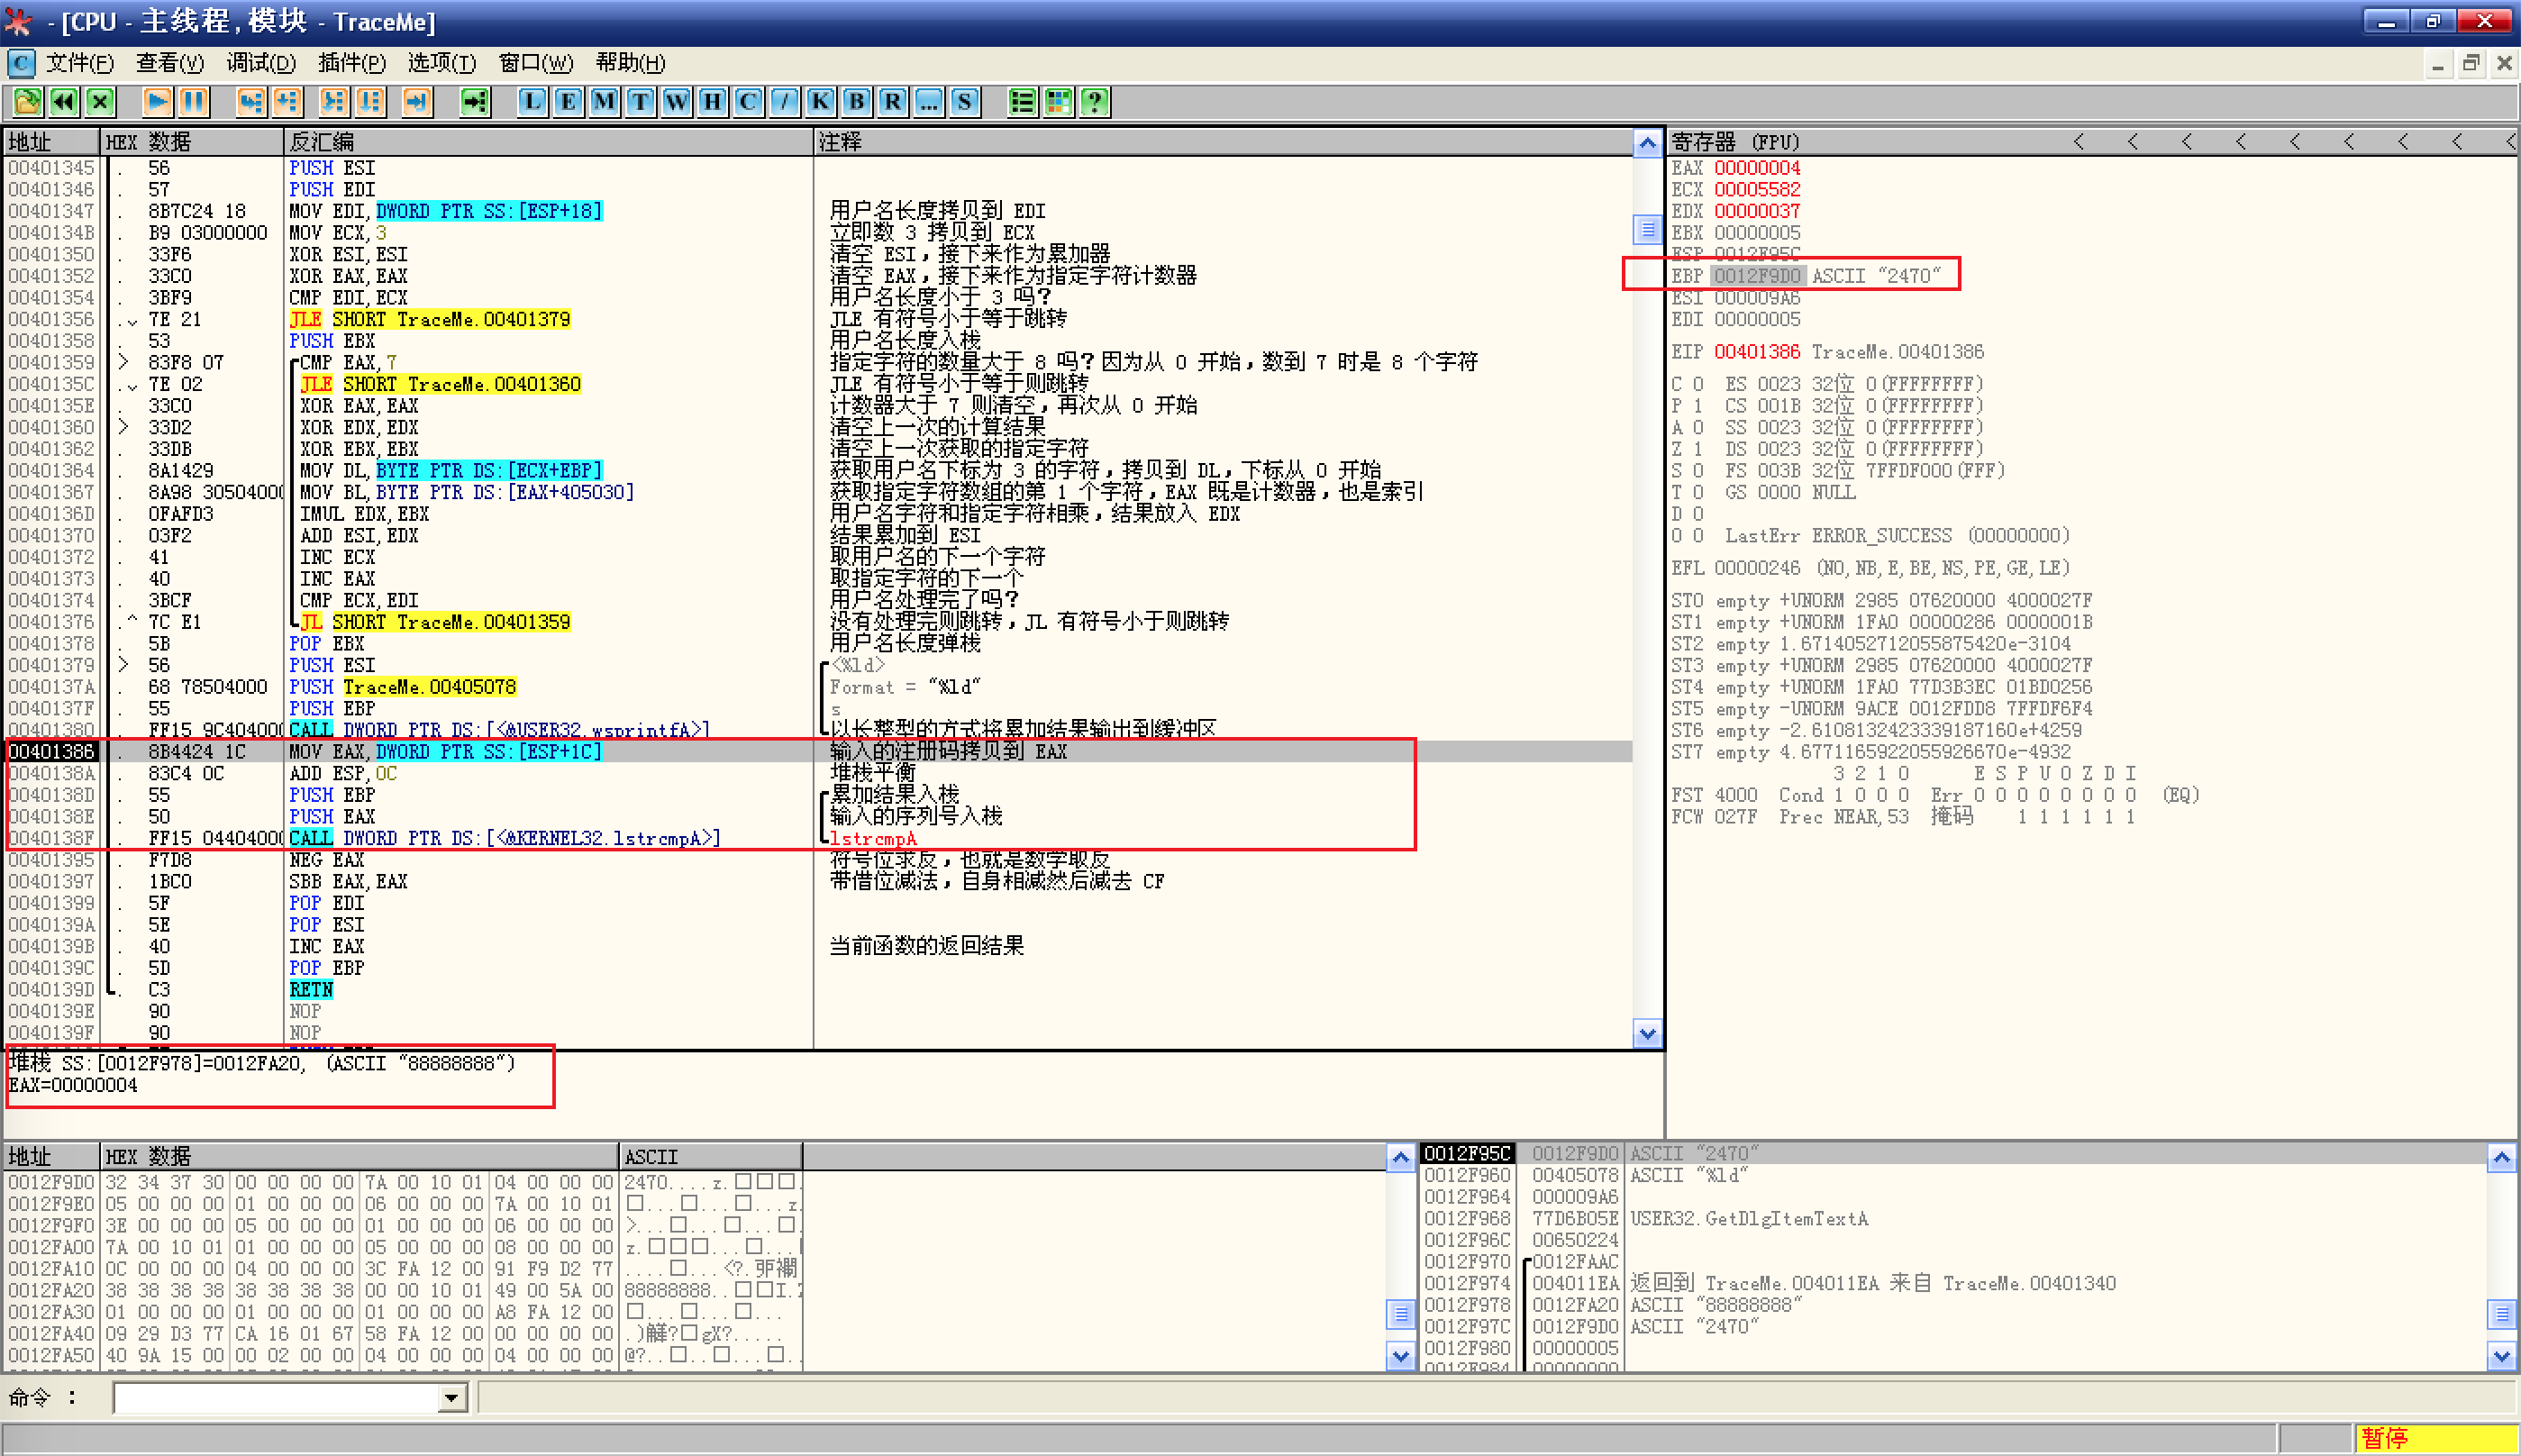Image resolution: width=2521 pixels, height=1456 pixels.
Task: Click the Appearance color grid icon
Action: point(1058,101)
